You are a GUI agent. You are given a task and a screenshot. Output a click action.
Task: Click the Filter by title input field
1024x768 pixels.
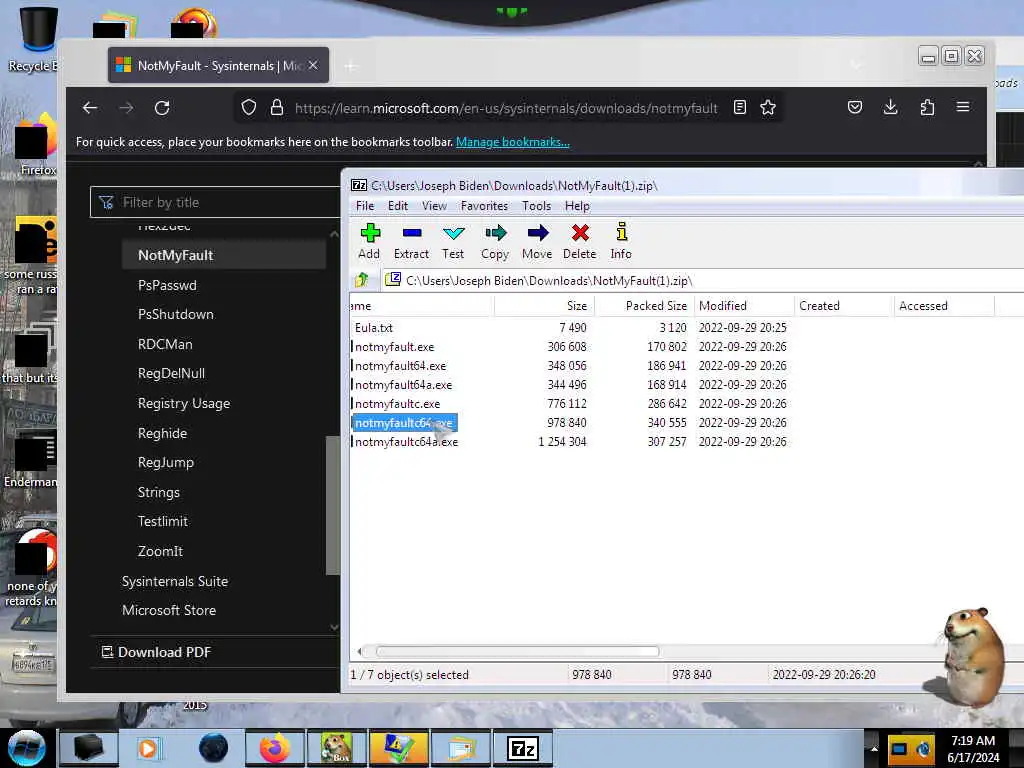click(216, 202)
